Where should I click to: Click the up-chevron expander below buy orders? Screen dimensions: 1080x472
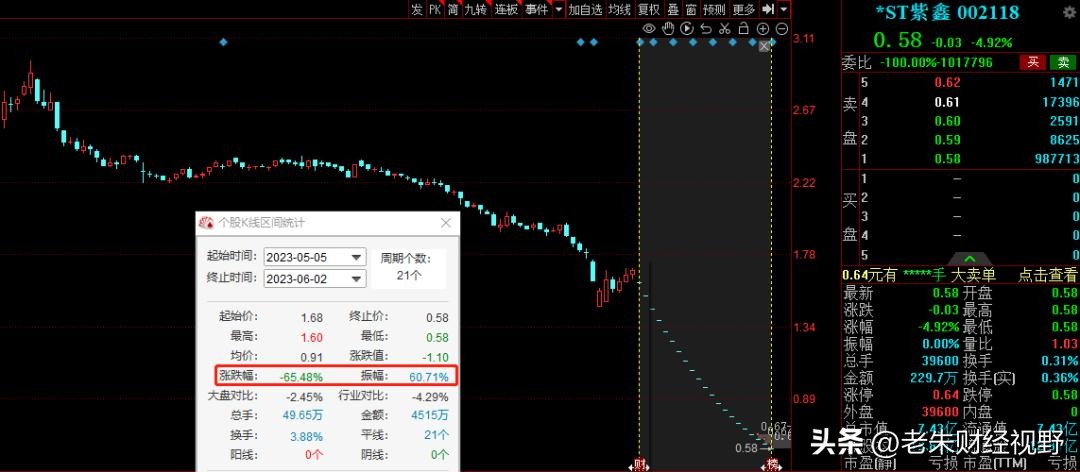970,259
